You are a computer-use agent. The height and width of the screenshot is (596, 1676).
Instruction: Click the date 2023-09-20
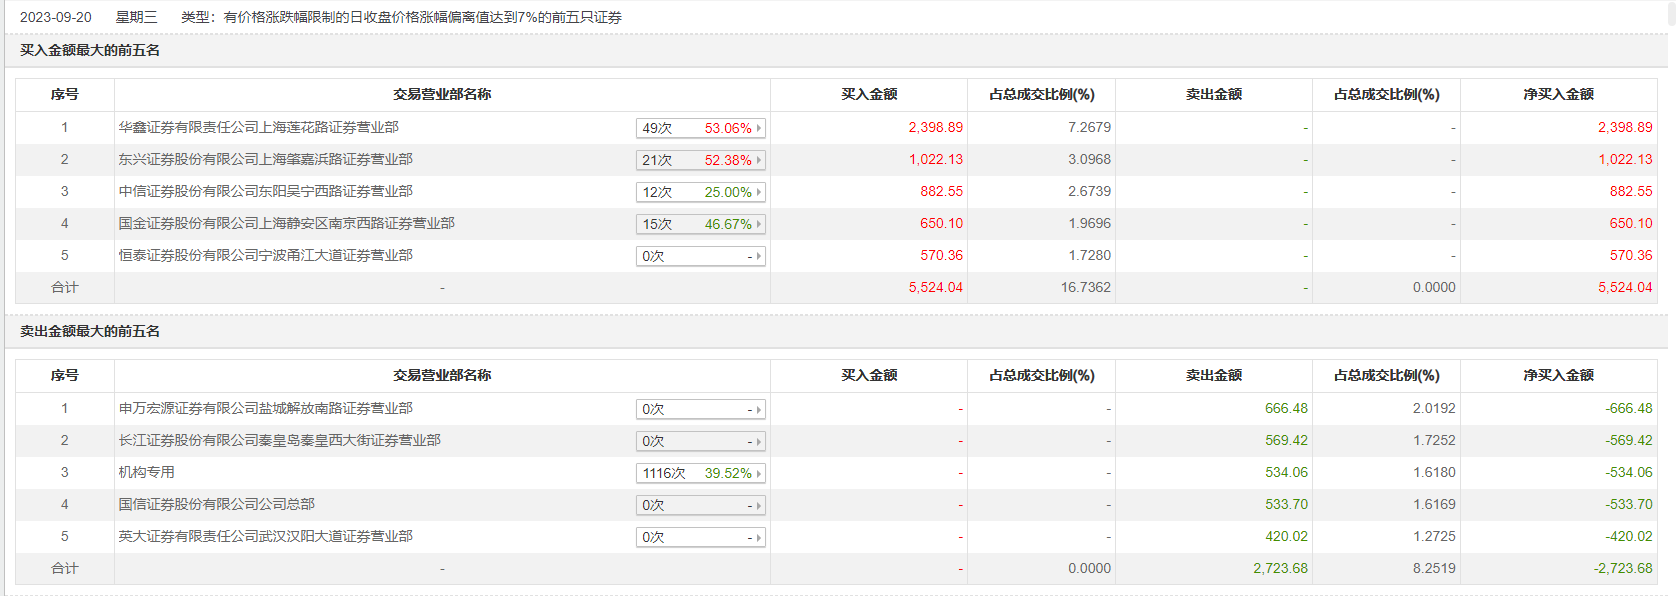pos(56,17)
